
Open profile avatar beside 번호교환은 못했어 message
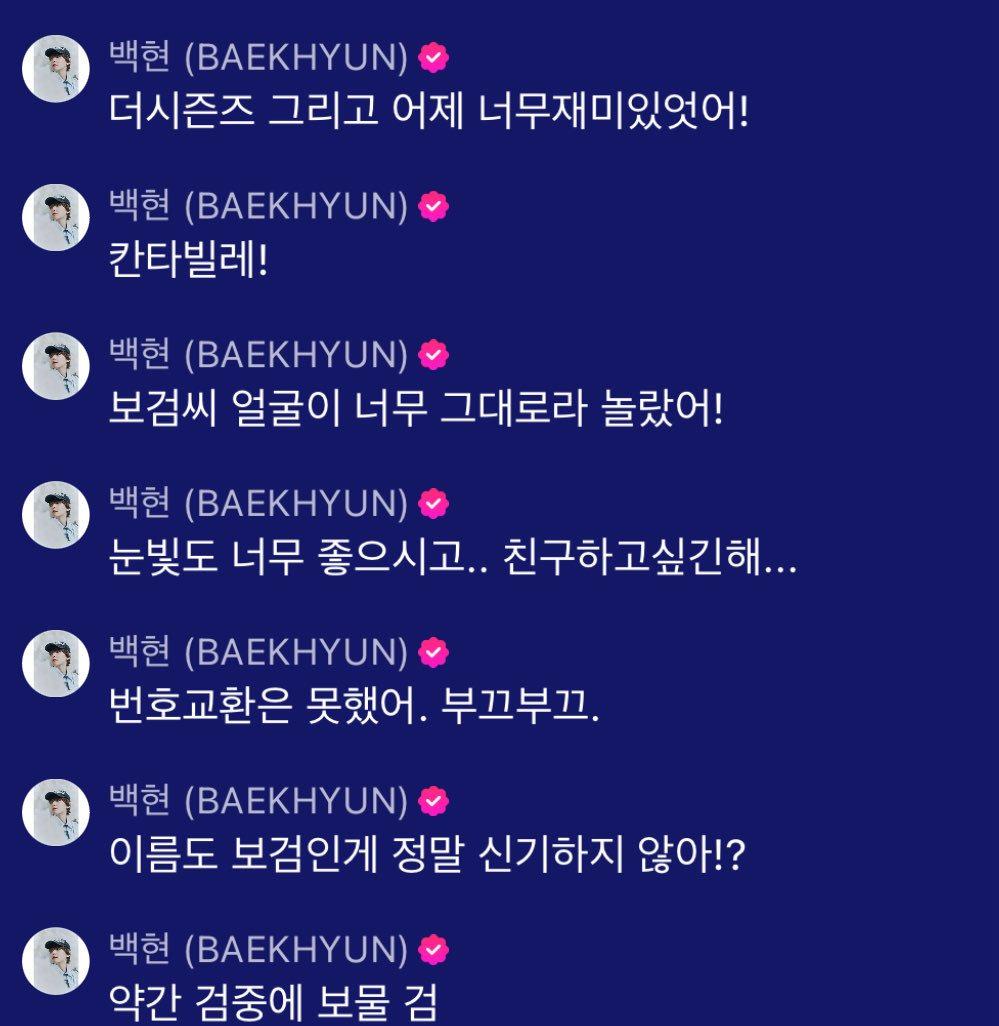56,663
